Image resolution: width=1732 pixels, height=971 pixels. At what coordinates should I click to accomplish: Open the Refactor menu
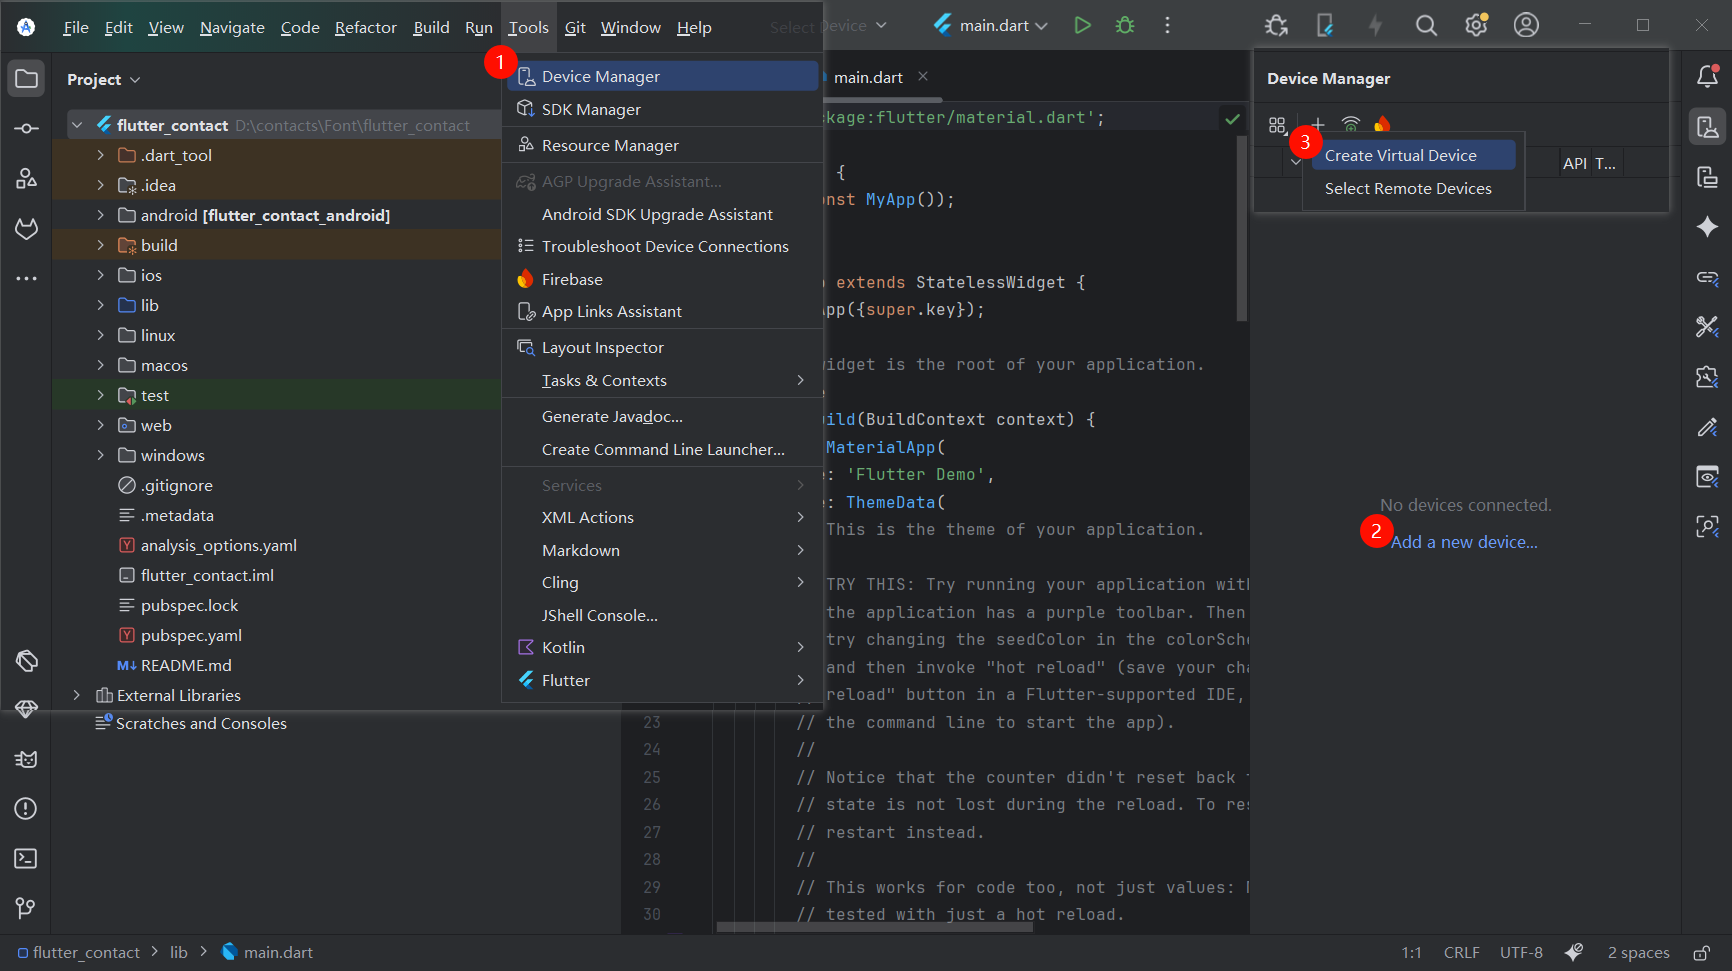[x=366, y=27]
